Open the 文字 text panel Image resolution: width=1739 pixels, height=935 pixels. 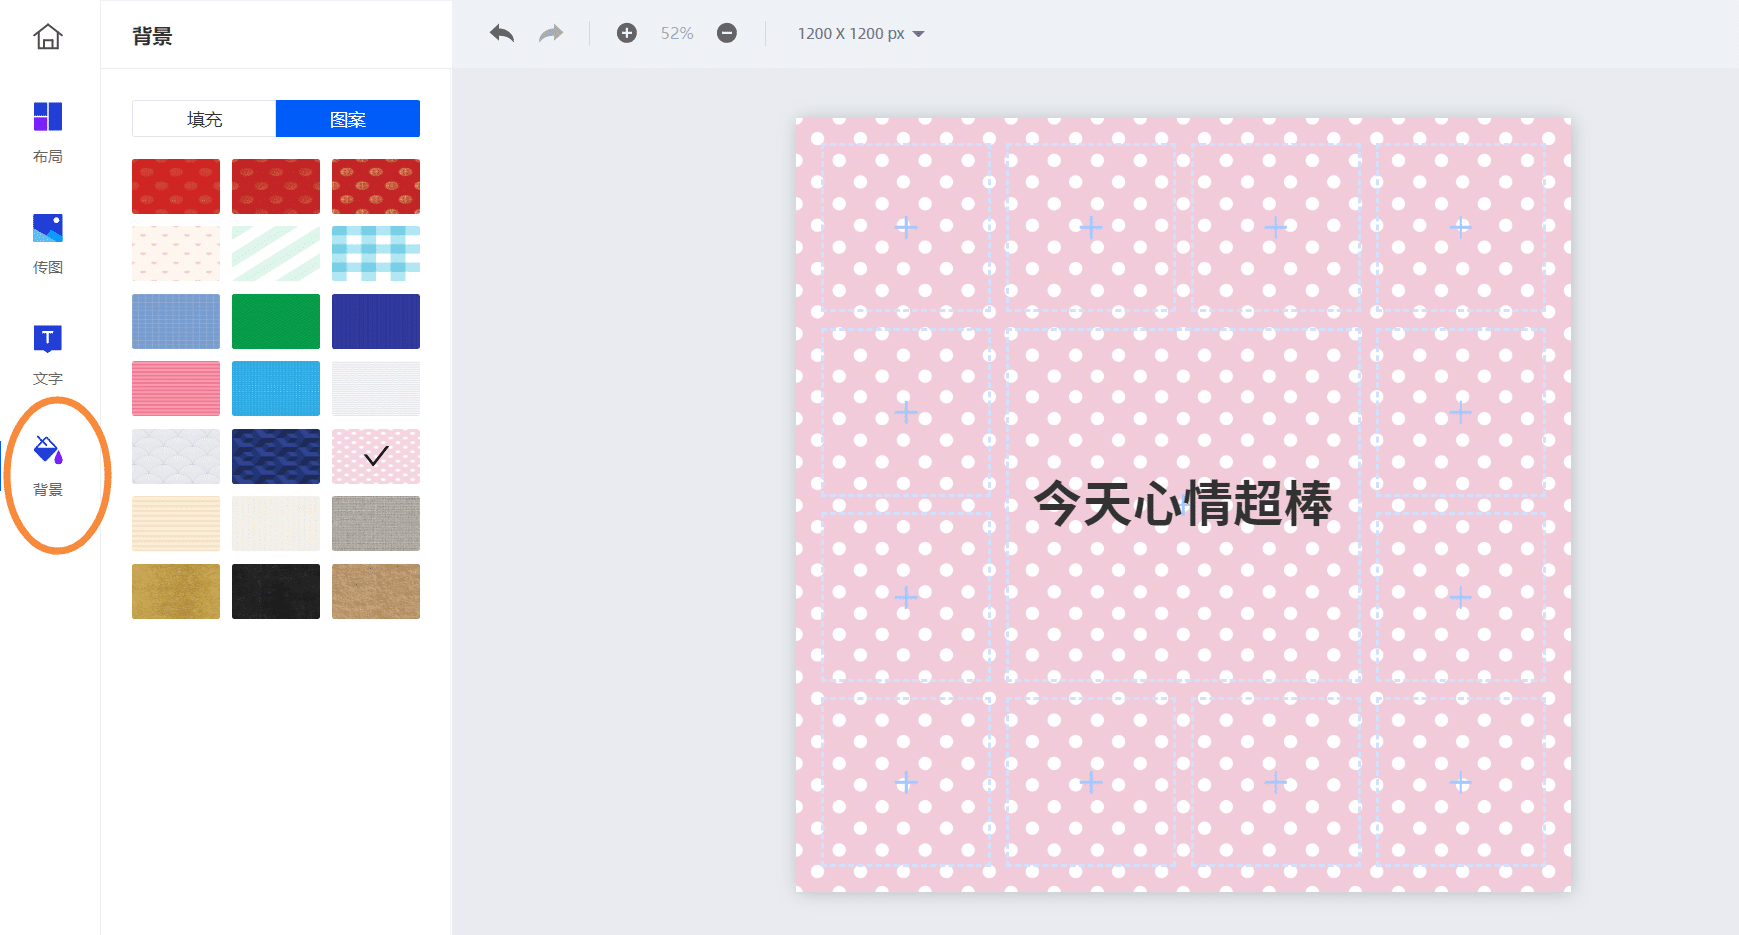coord(48,354)
